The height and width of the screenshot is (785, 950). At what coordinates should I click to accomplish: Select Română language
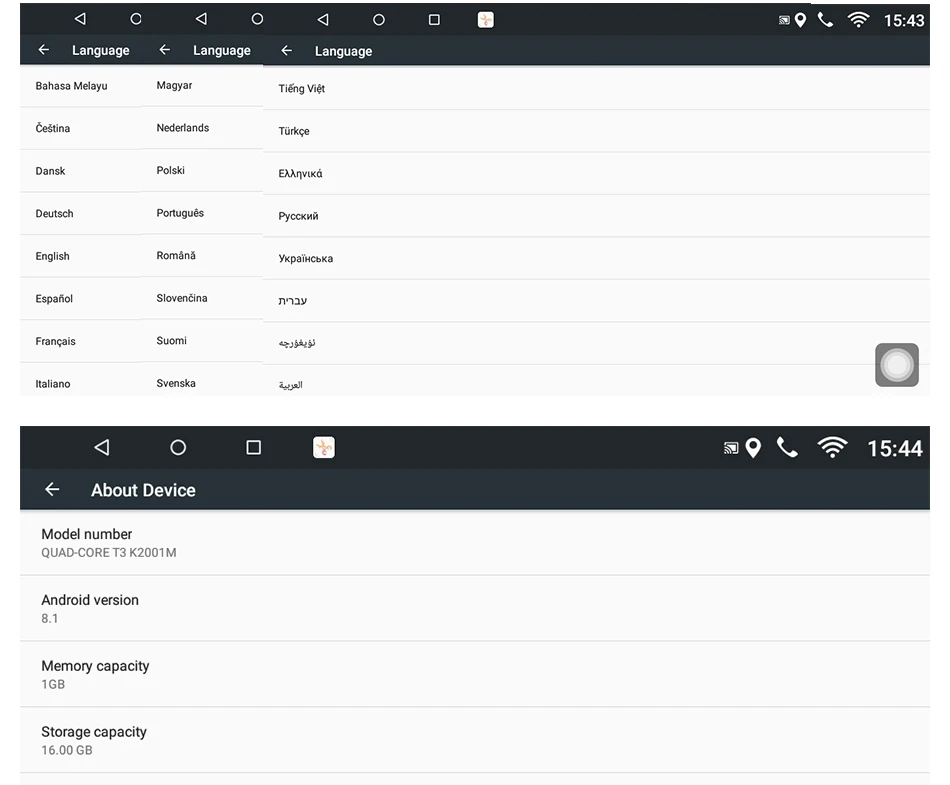coord(202,256)
